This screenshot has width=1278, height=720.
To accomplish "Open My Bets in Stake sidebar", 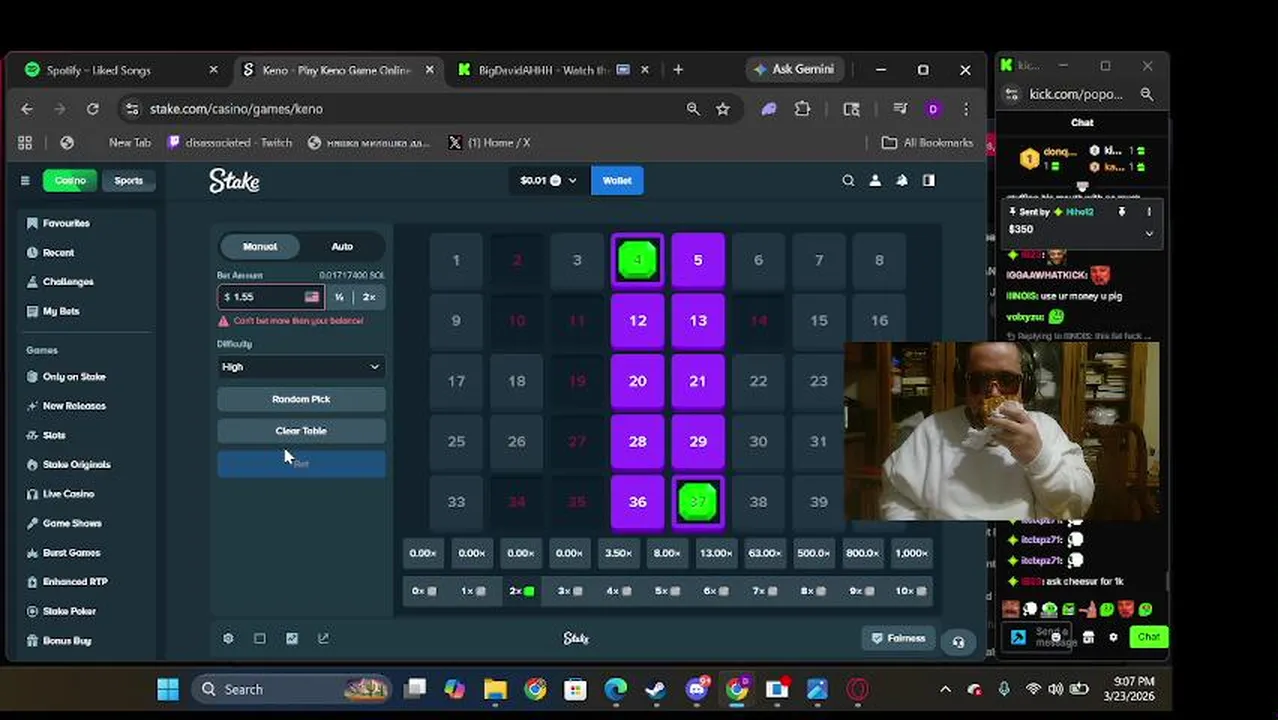I will [x=60, y=311].
